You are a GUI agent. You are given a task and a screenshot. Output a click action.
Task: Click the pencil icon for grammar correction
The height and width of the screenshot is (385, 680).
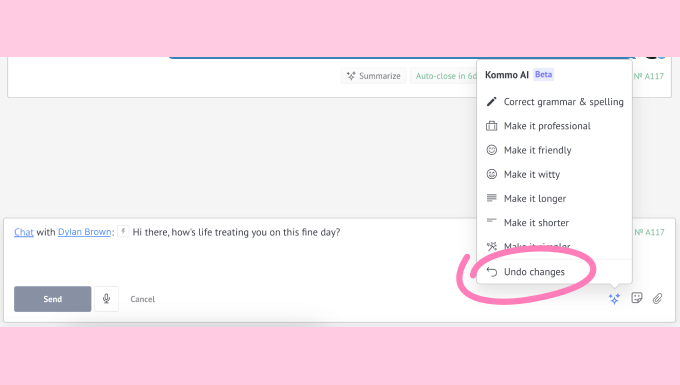[491, 101]
